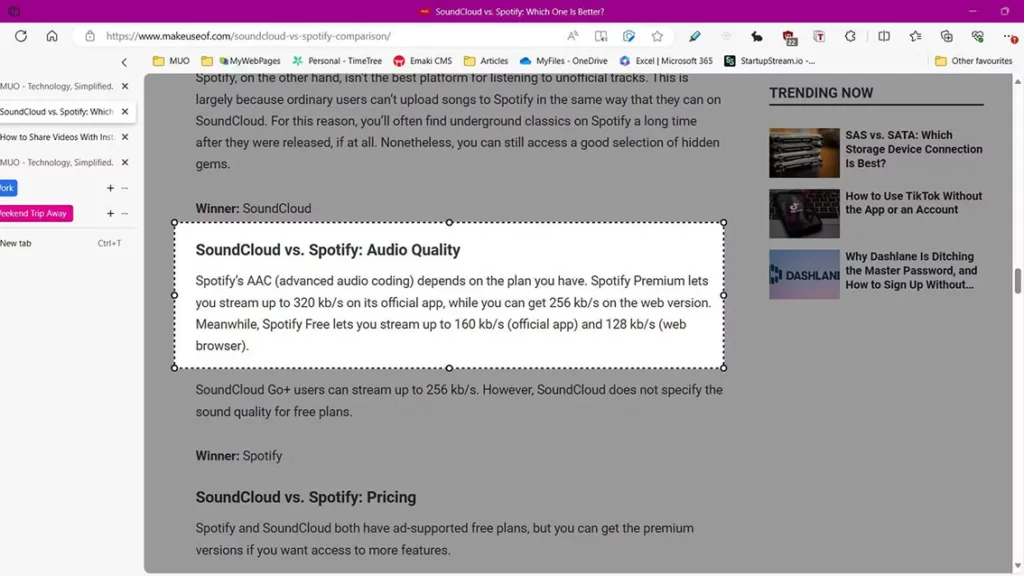This screenshot has height=576, width=1024.
Task: Click the SoundCloud vs. Spotify: Pricing heading
Action: [x=306, y=497]
